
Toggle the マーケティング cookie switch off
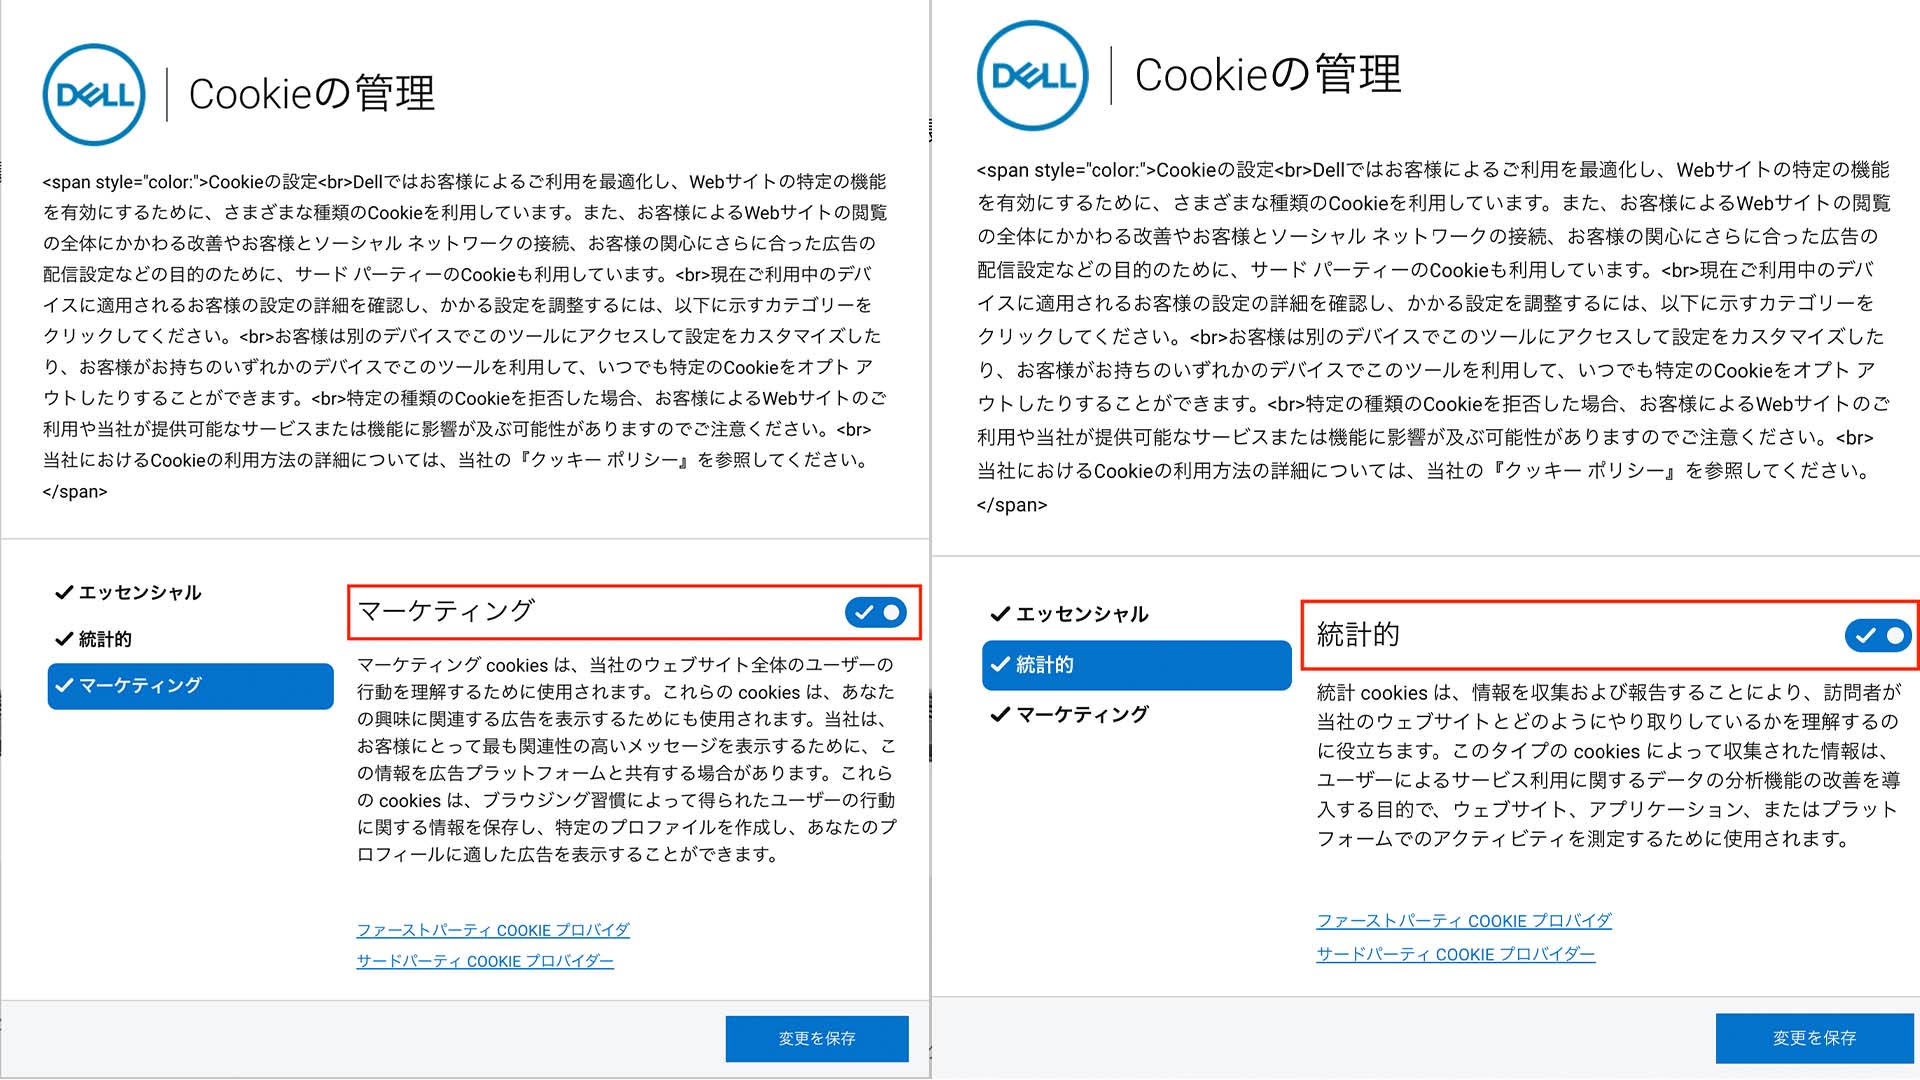[875, 612]
